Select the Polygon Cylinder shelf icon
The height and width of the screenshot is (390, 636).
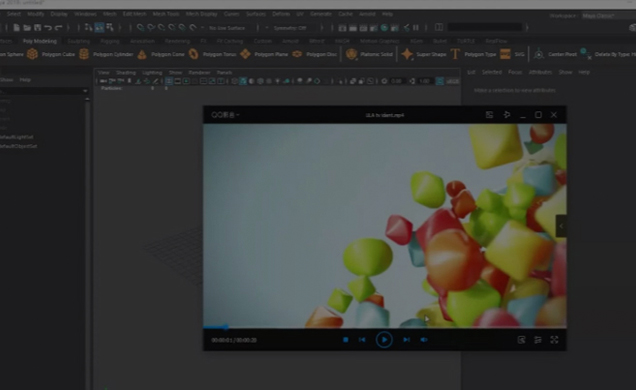coord(84,54)
